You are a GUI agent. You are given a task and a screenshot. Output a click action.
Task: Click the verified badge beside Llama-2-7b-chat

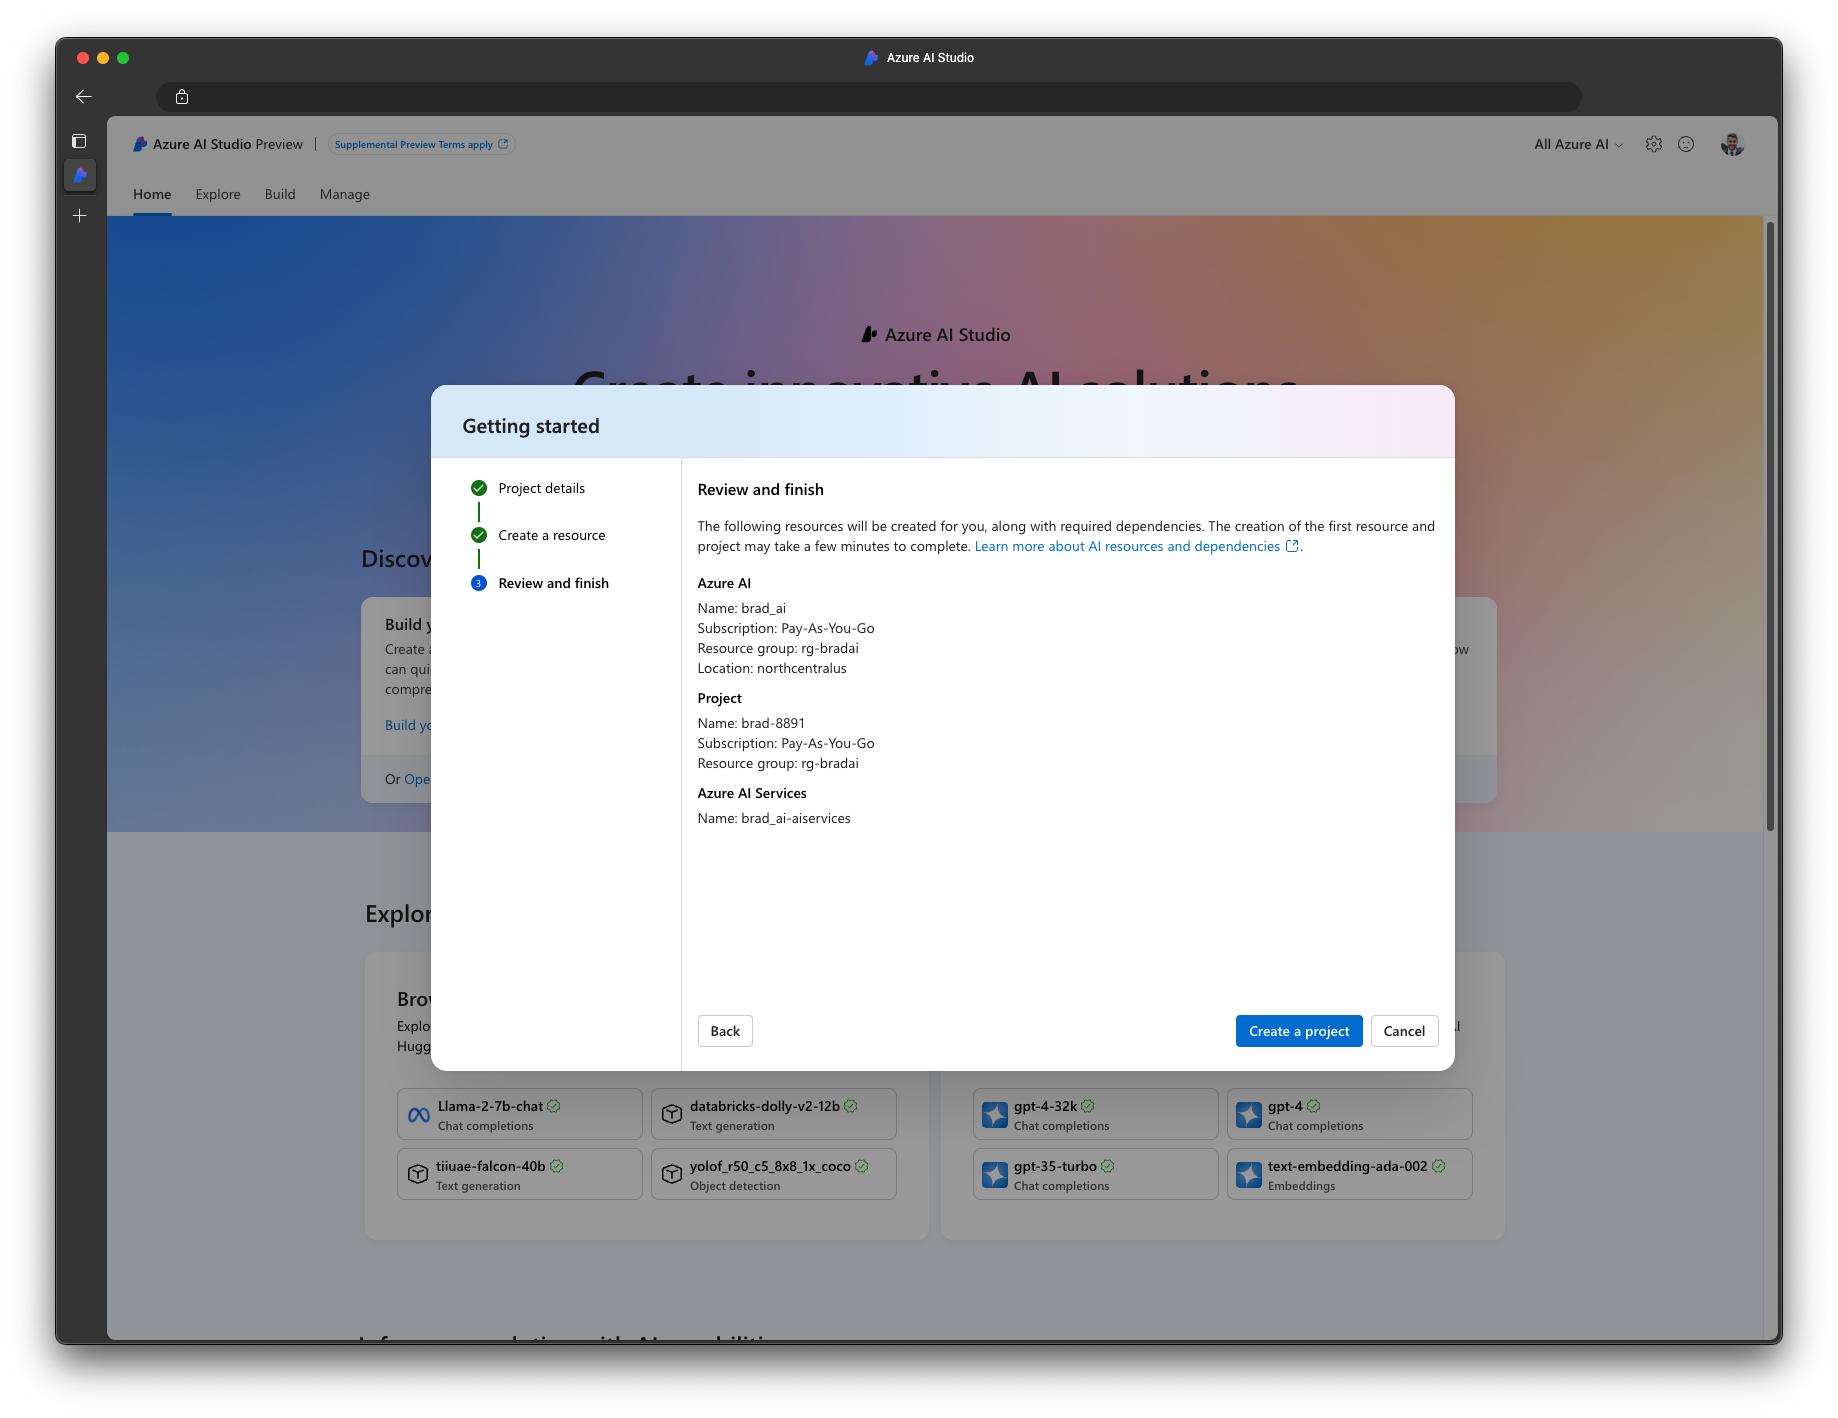click(x=554, y=1106)
